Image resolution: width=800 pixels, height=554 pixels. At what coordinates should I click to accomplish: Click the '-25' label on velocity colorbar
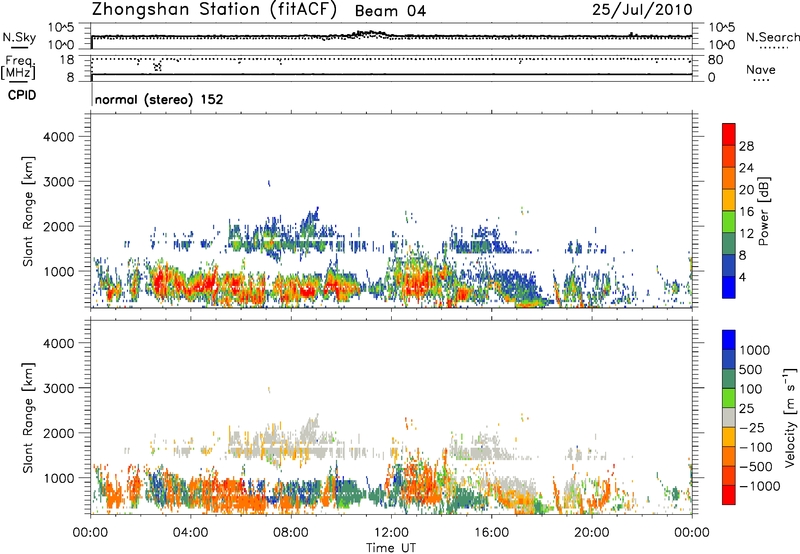[x=752, y=427]
